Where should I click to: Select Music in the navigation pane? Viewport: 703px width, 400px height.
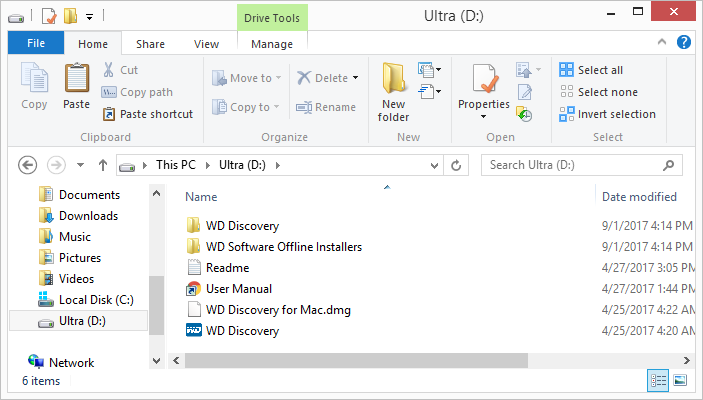(65, 237)
